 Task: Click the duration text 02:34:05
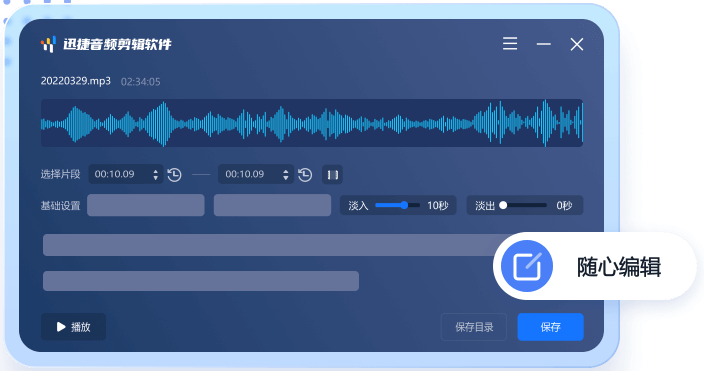pyautogui.click(x=141, y=82)
